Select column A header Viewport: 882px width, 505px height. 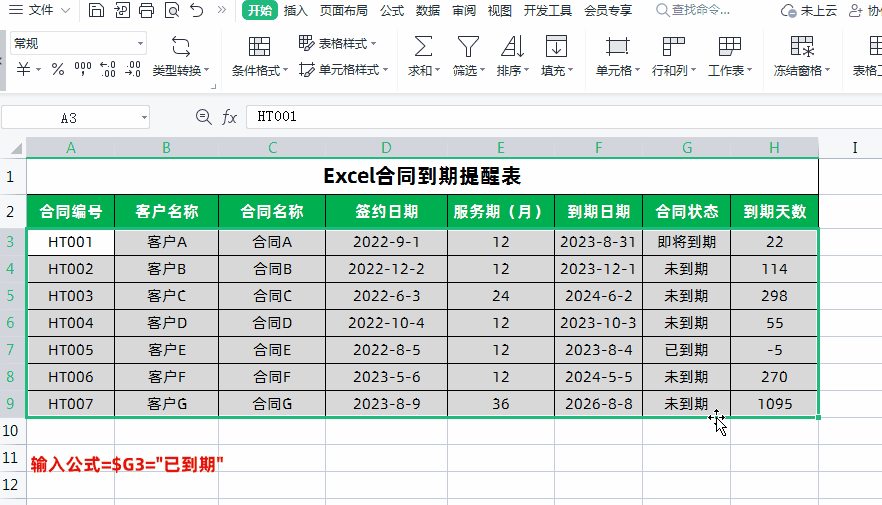(70, 148)
